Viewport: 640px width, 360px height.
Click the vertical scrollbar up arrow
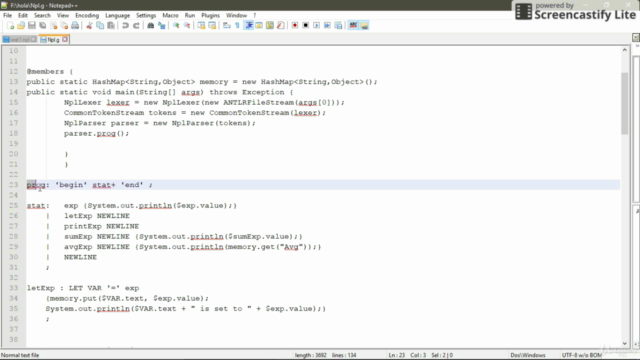click(x=624, y=50)
